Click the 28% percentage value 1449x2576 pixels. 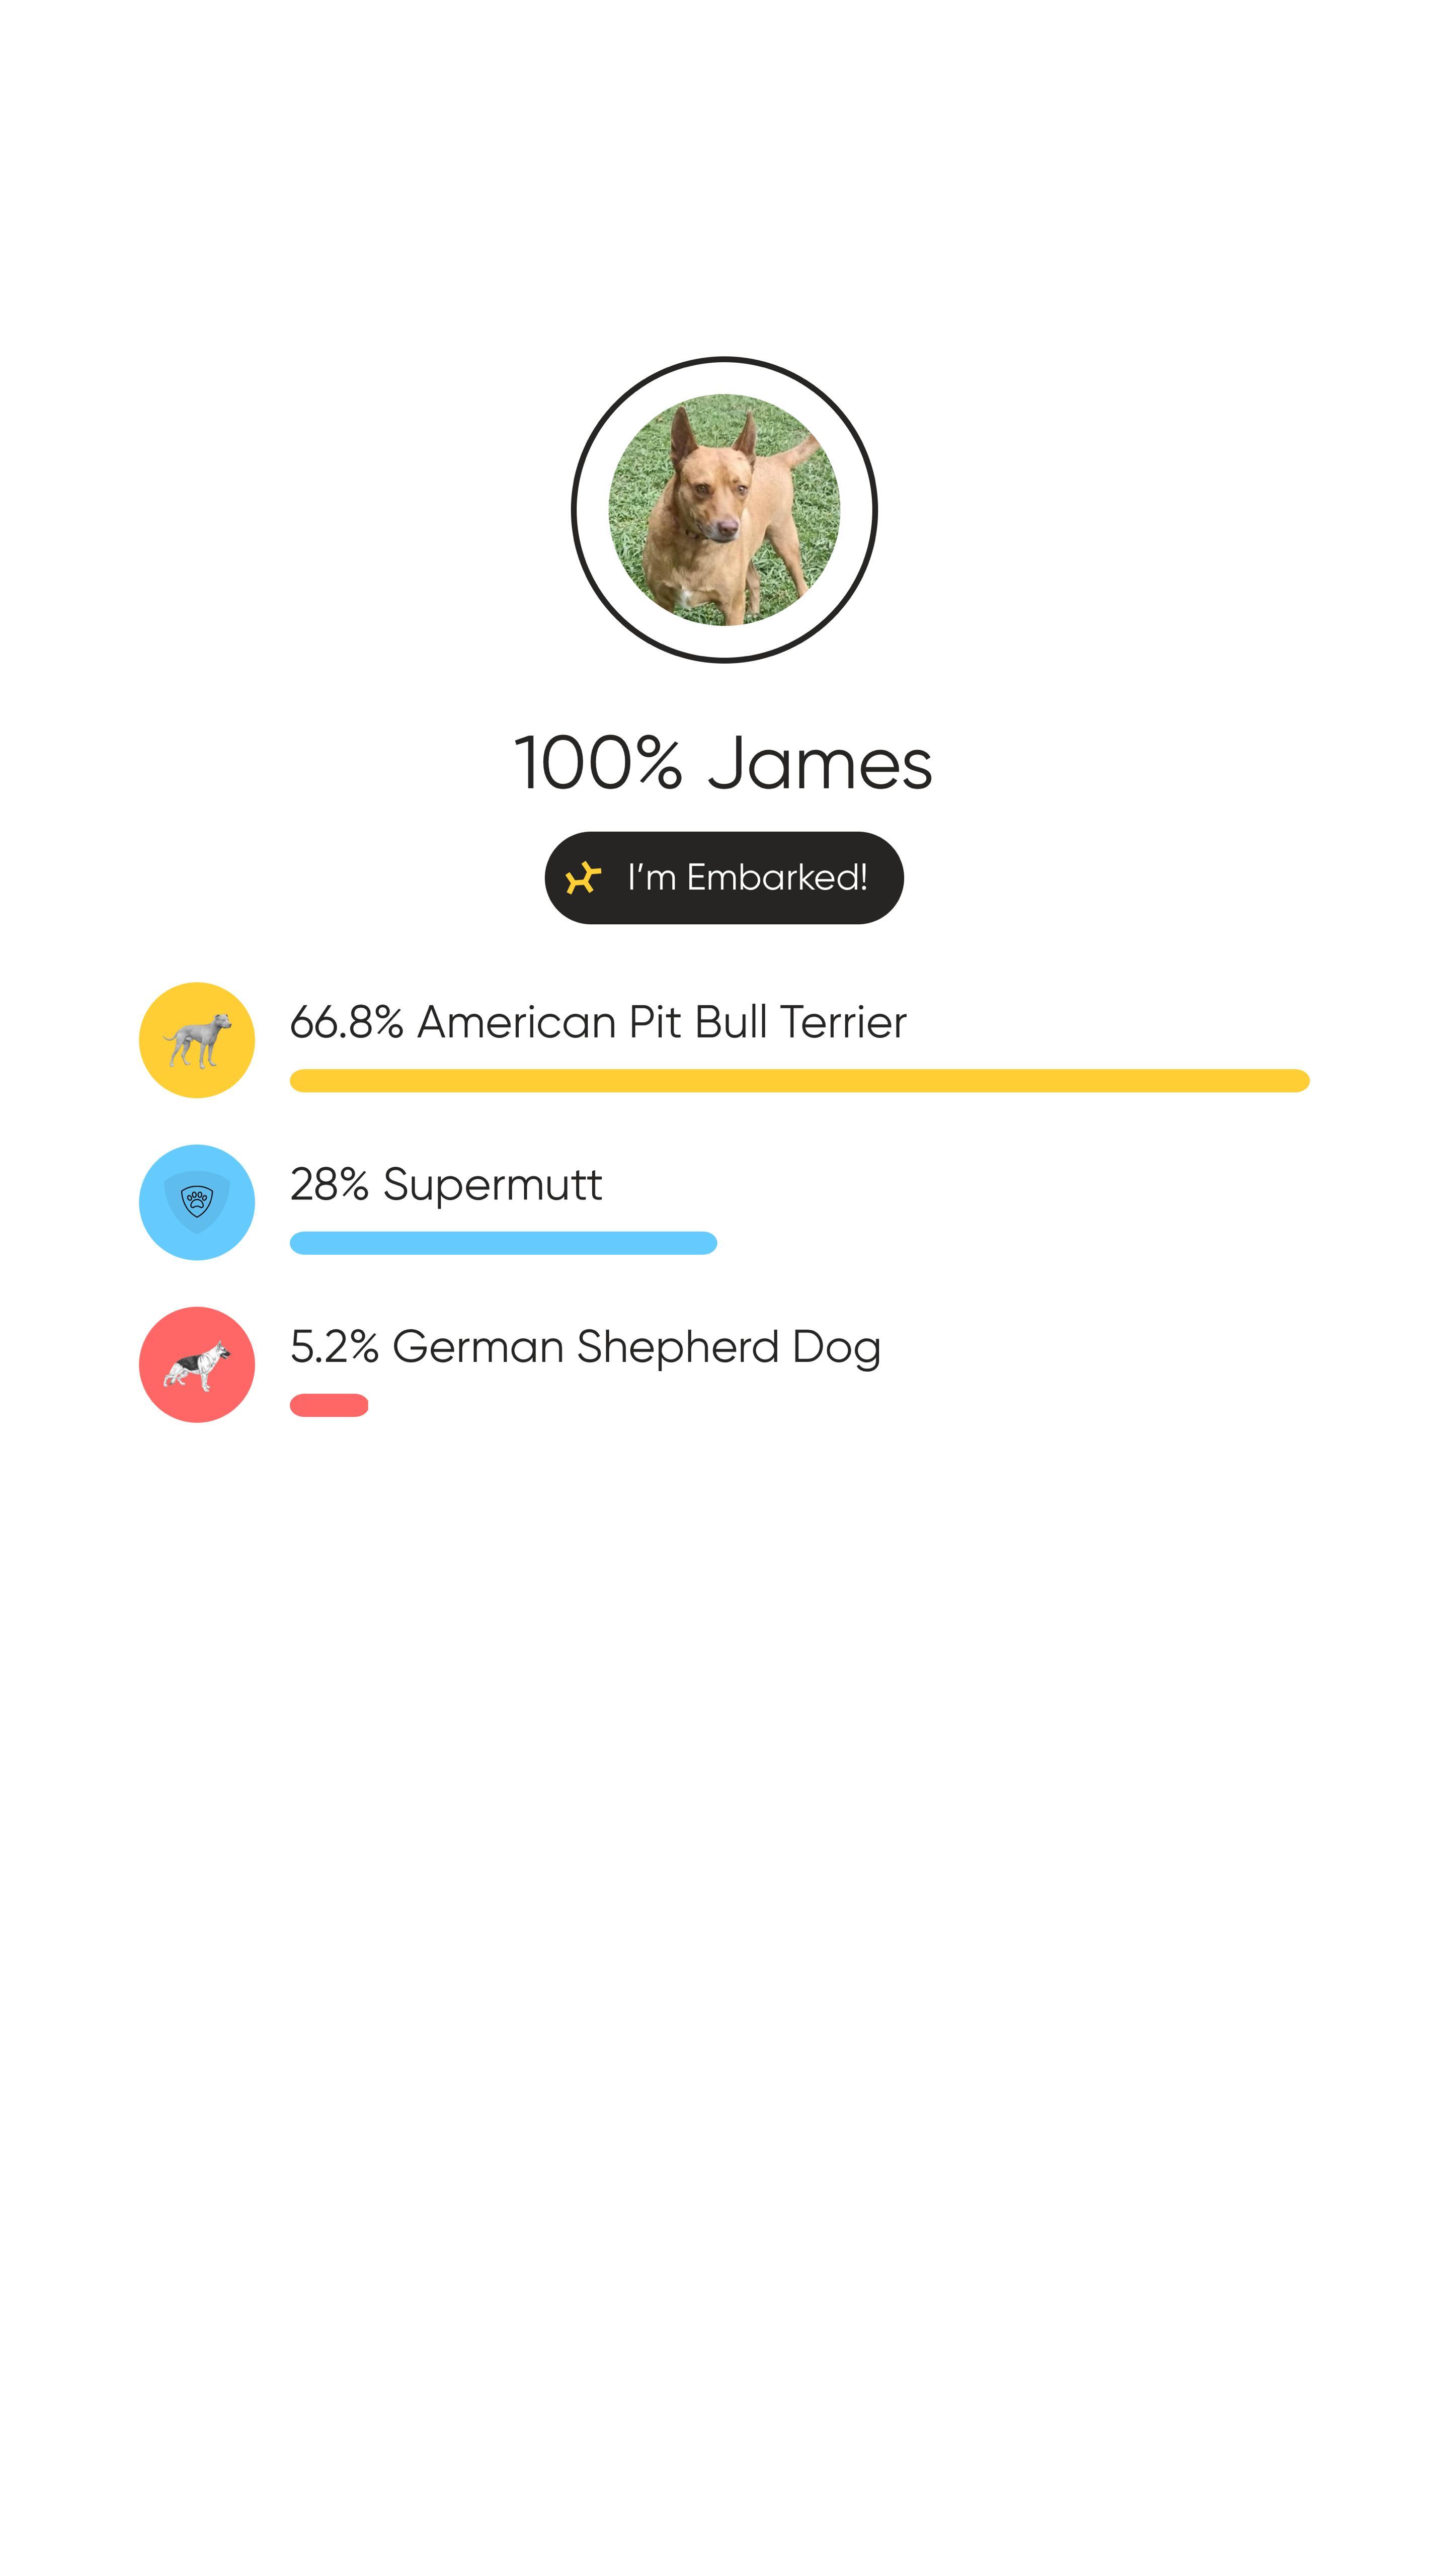[329, 1185]
